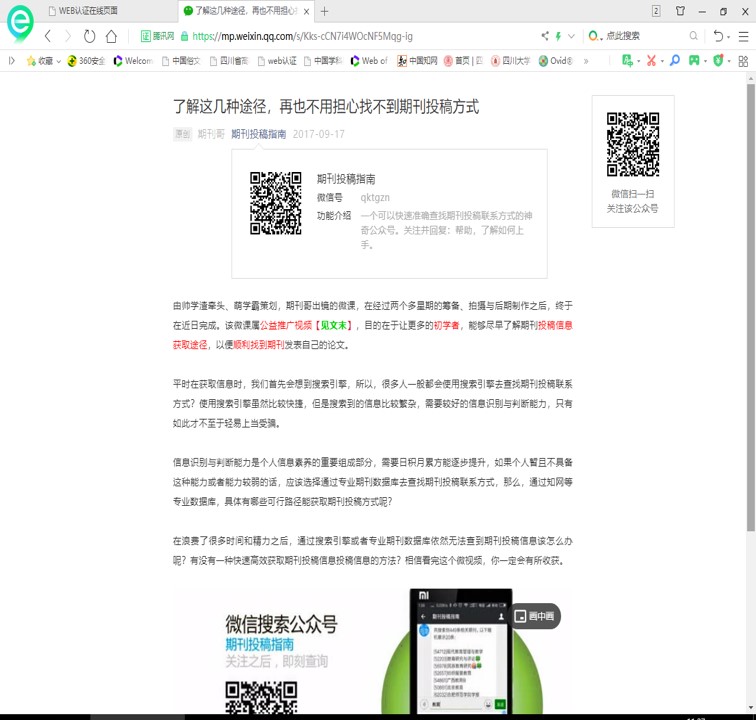
Task: Click the 原创 original tag
Action: click(x=182, y=134)
